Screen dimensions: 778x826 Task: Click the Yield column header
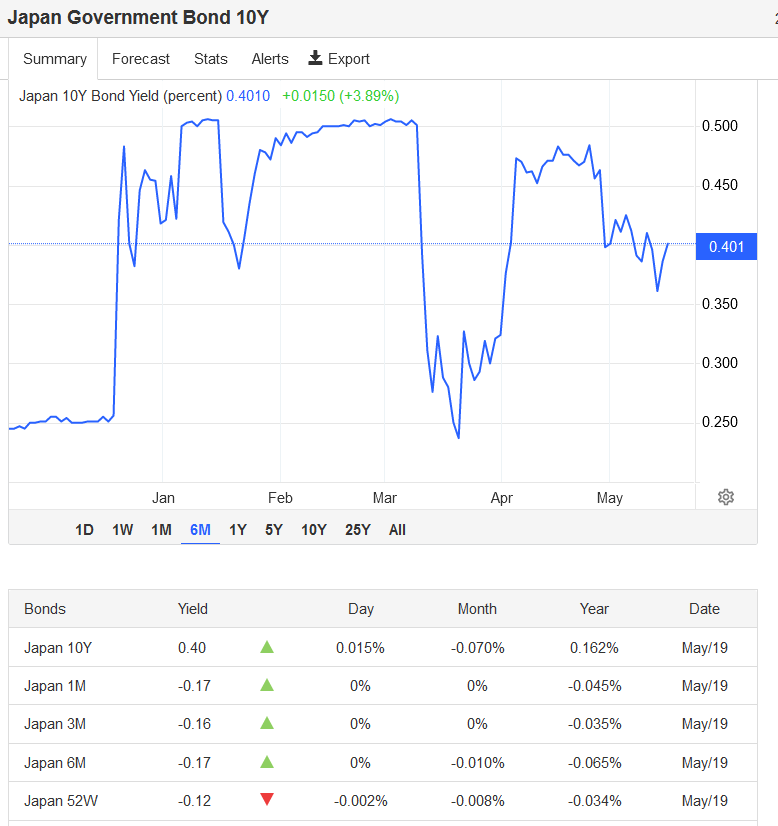[x=193, y=609]
